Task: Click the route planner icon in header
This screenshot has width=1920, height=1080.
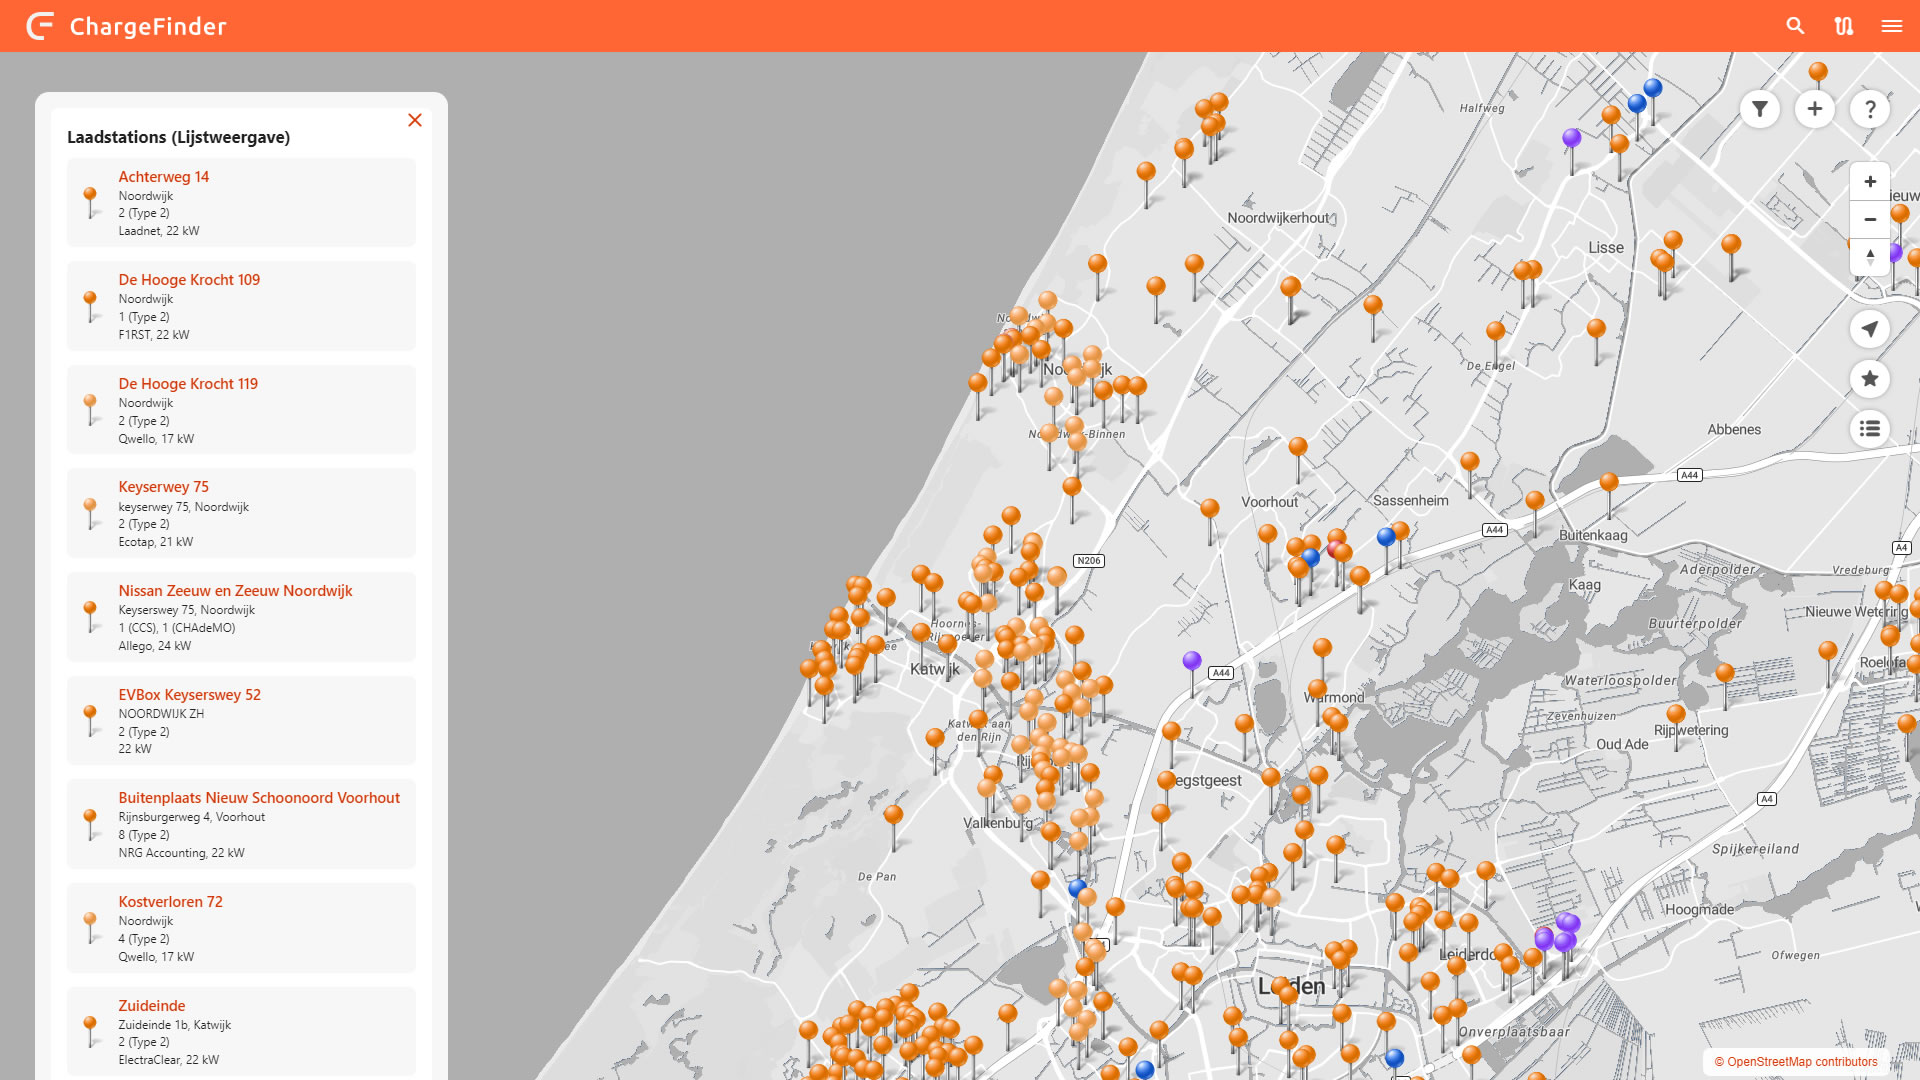Action: coord(1843,26)
